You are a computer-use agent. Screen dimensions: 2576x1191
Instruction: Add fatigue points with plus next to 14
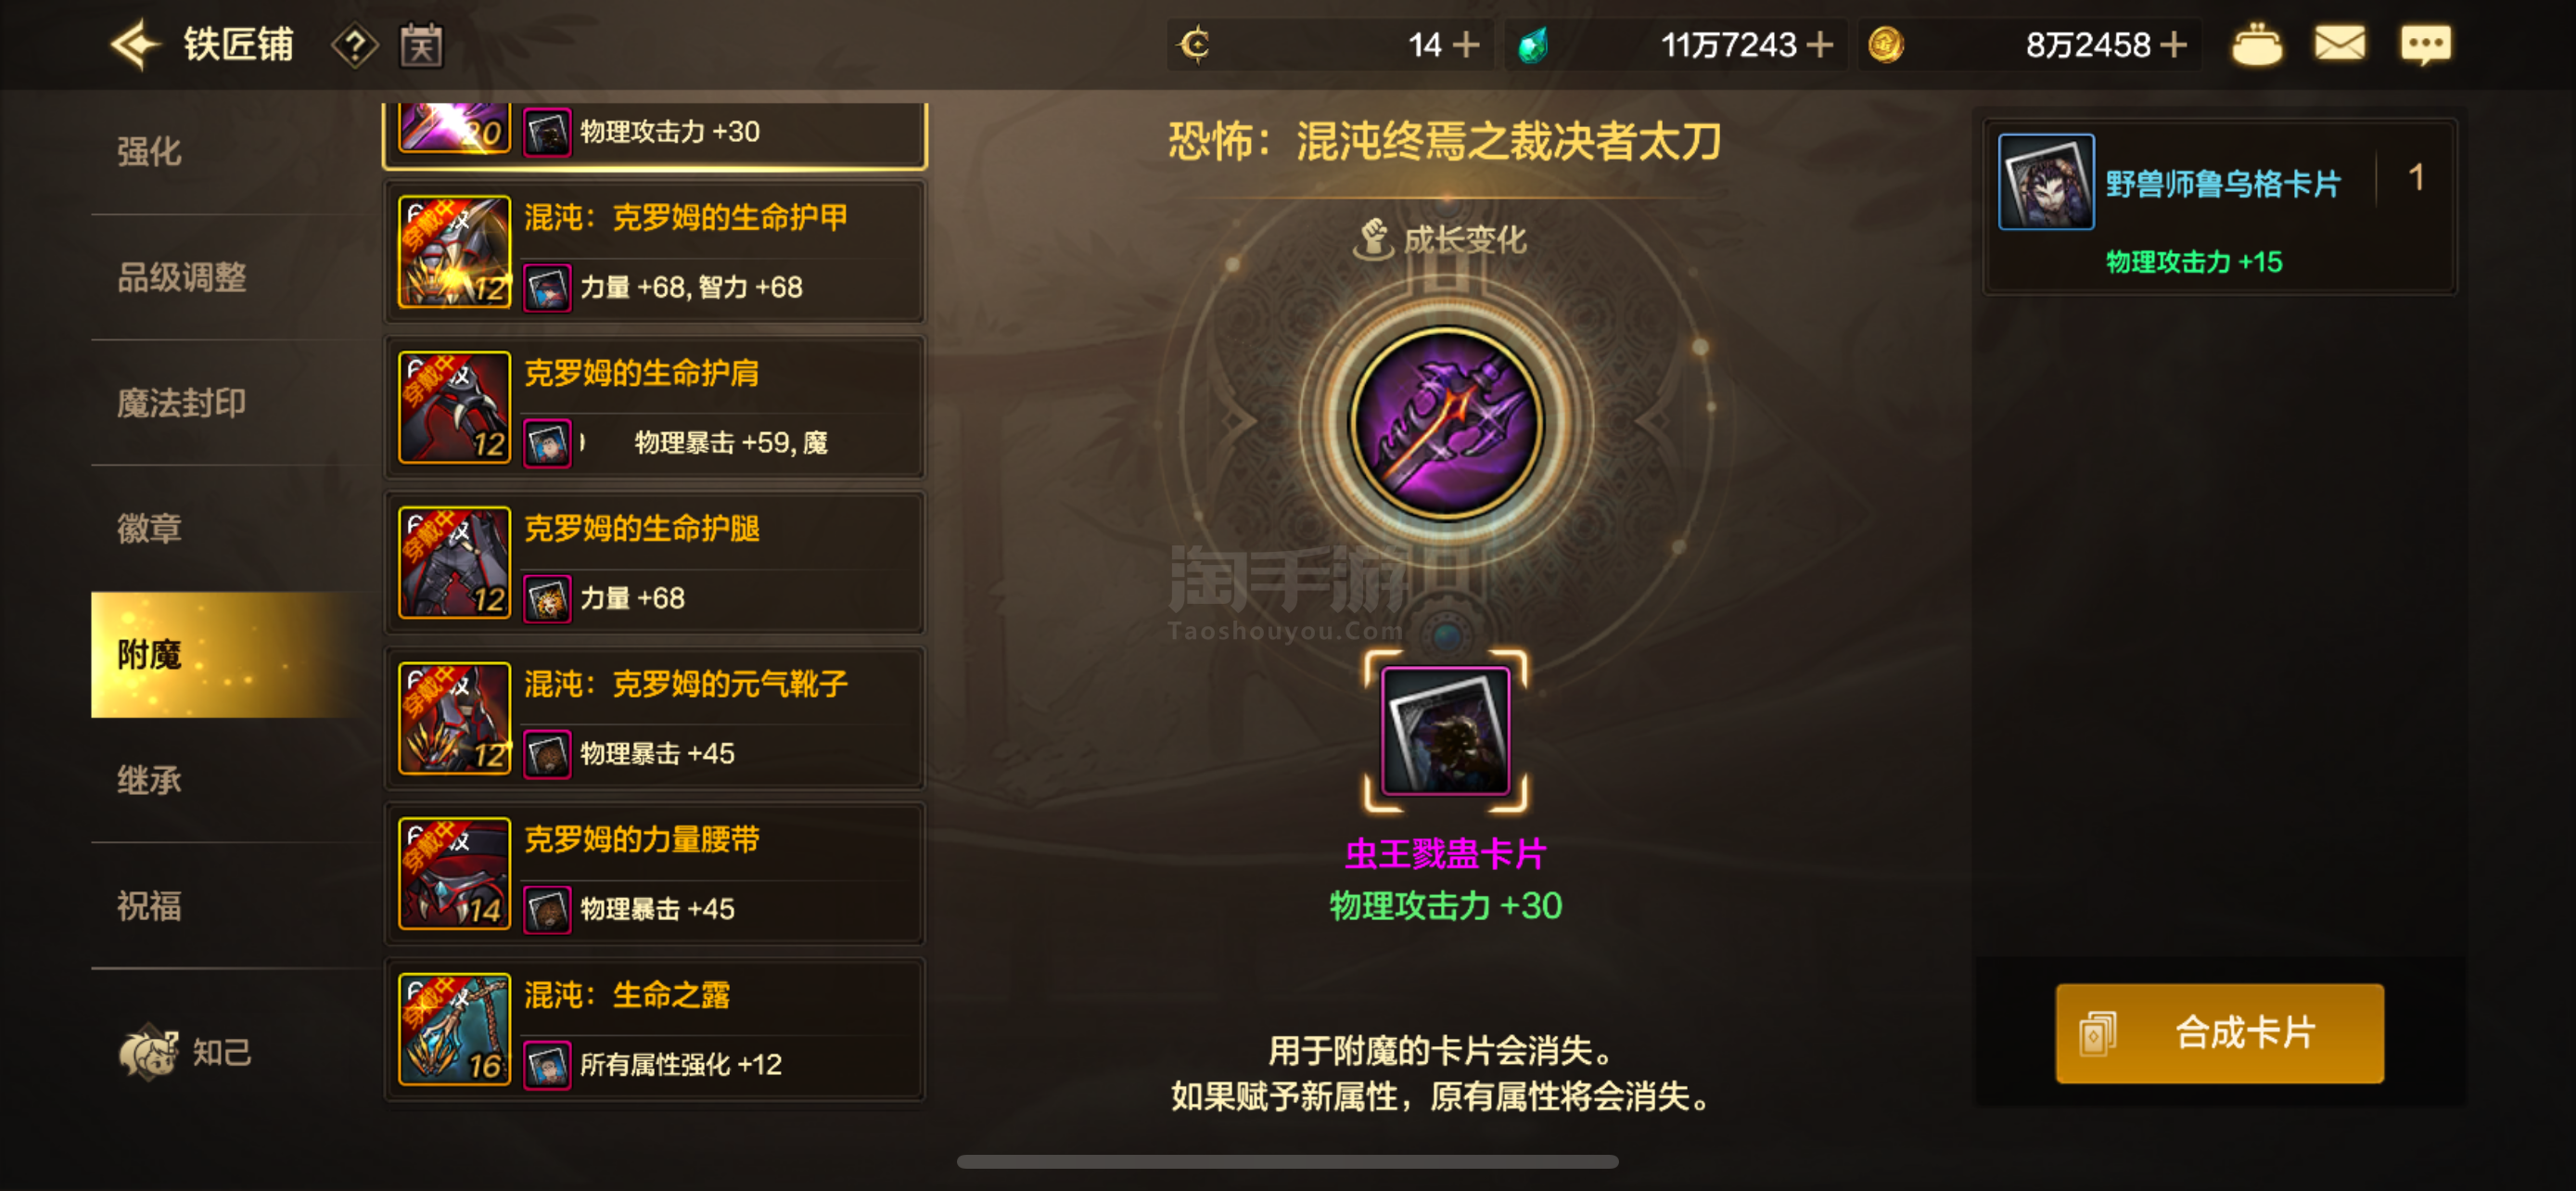pyautogui.click(x=1466, y=45)
